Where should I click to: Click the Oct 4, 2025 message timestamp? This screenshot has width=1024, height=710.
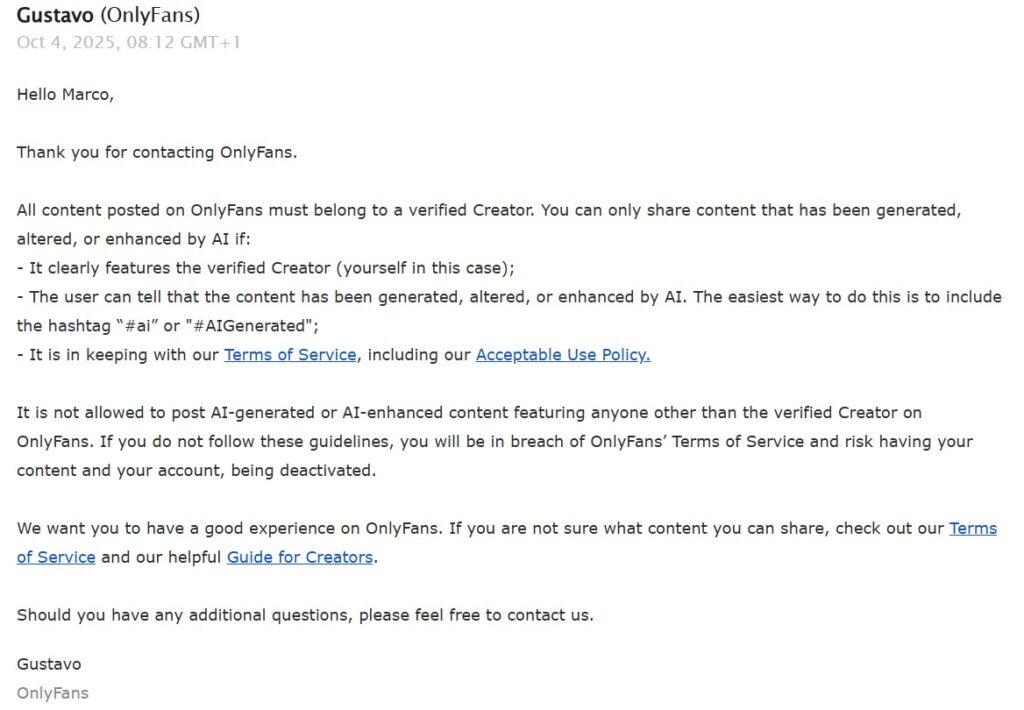click(x=128, y=43)
